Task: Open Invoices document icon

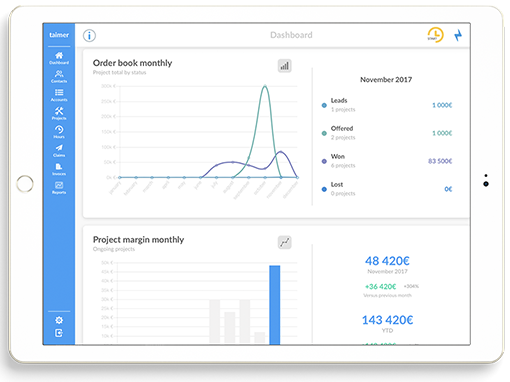Action: [59, 169]
